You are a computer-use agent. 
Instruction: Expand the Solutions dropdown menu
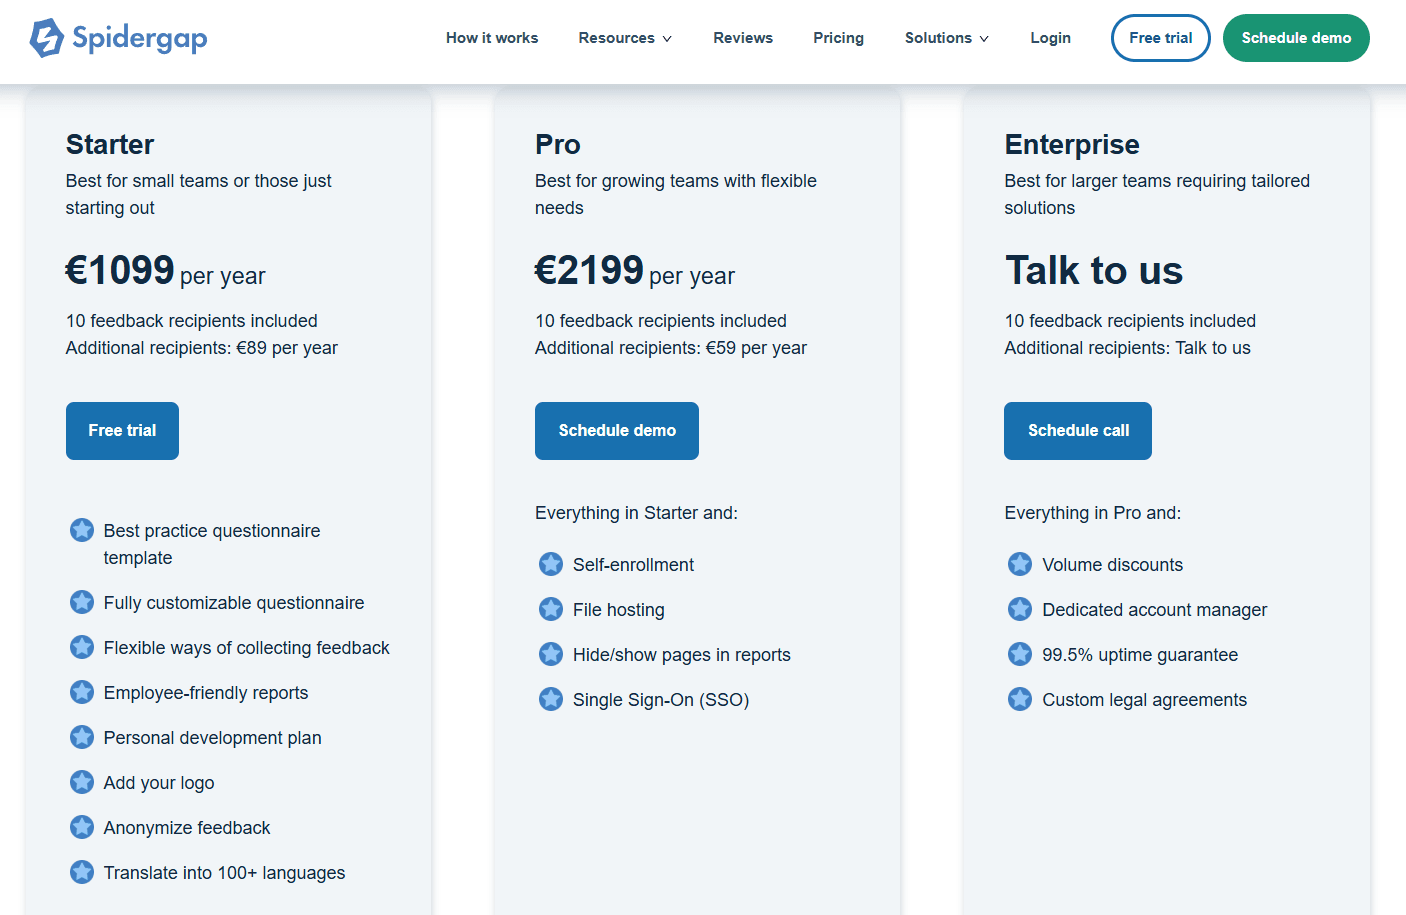[x=947, y=38]
